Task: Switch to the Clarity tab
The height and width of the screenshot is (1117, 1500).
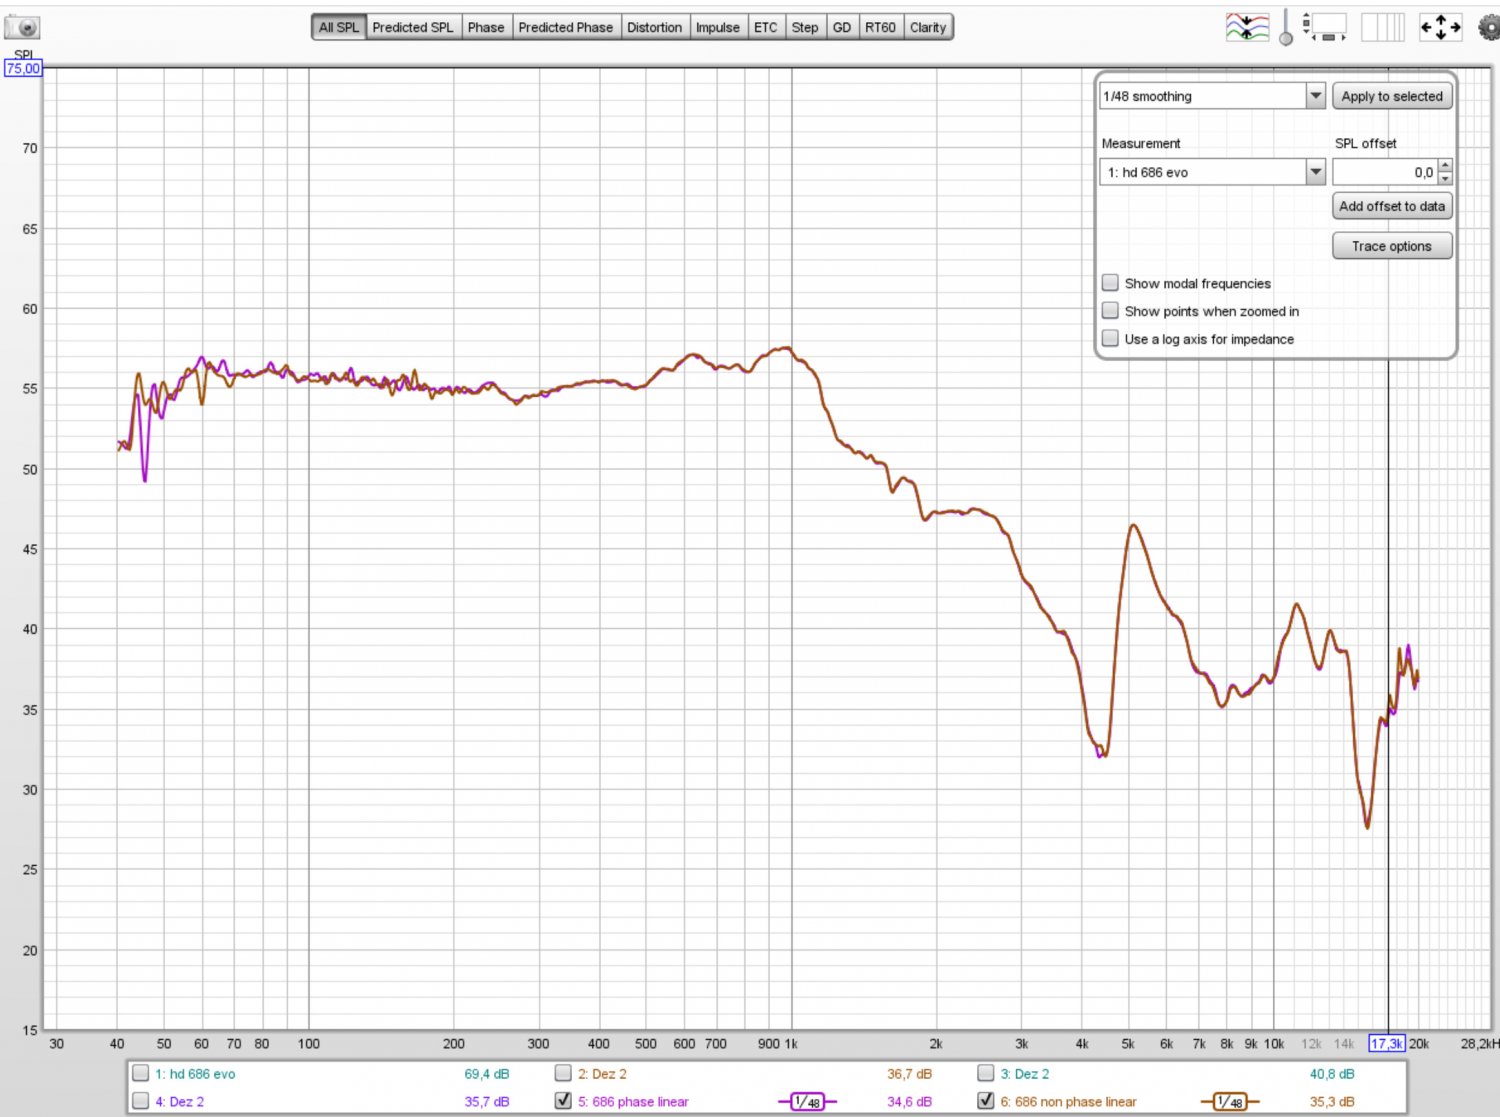Action: (928, 27)
